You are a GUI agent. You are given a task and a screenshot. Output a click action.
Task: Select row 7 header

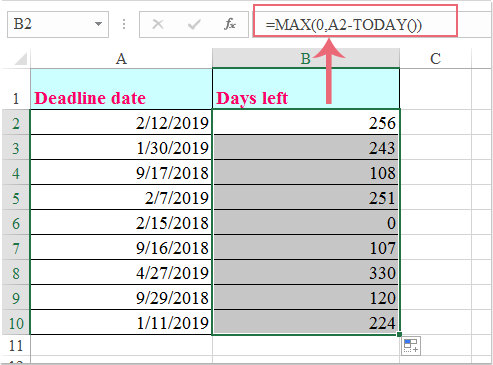click(16, 247)
